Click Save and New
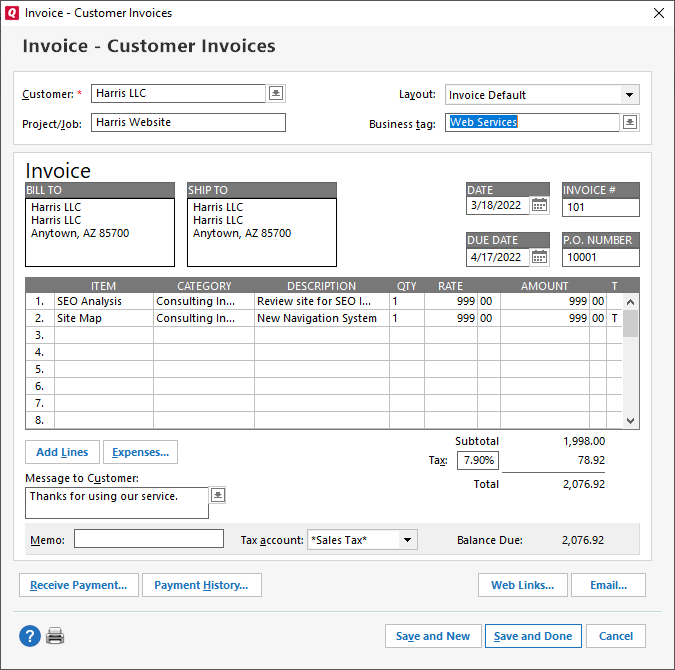Screen dimensions: 675x670 433,636
